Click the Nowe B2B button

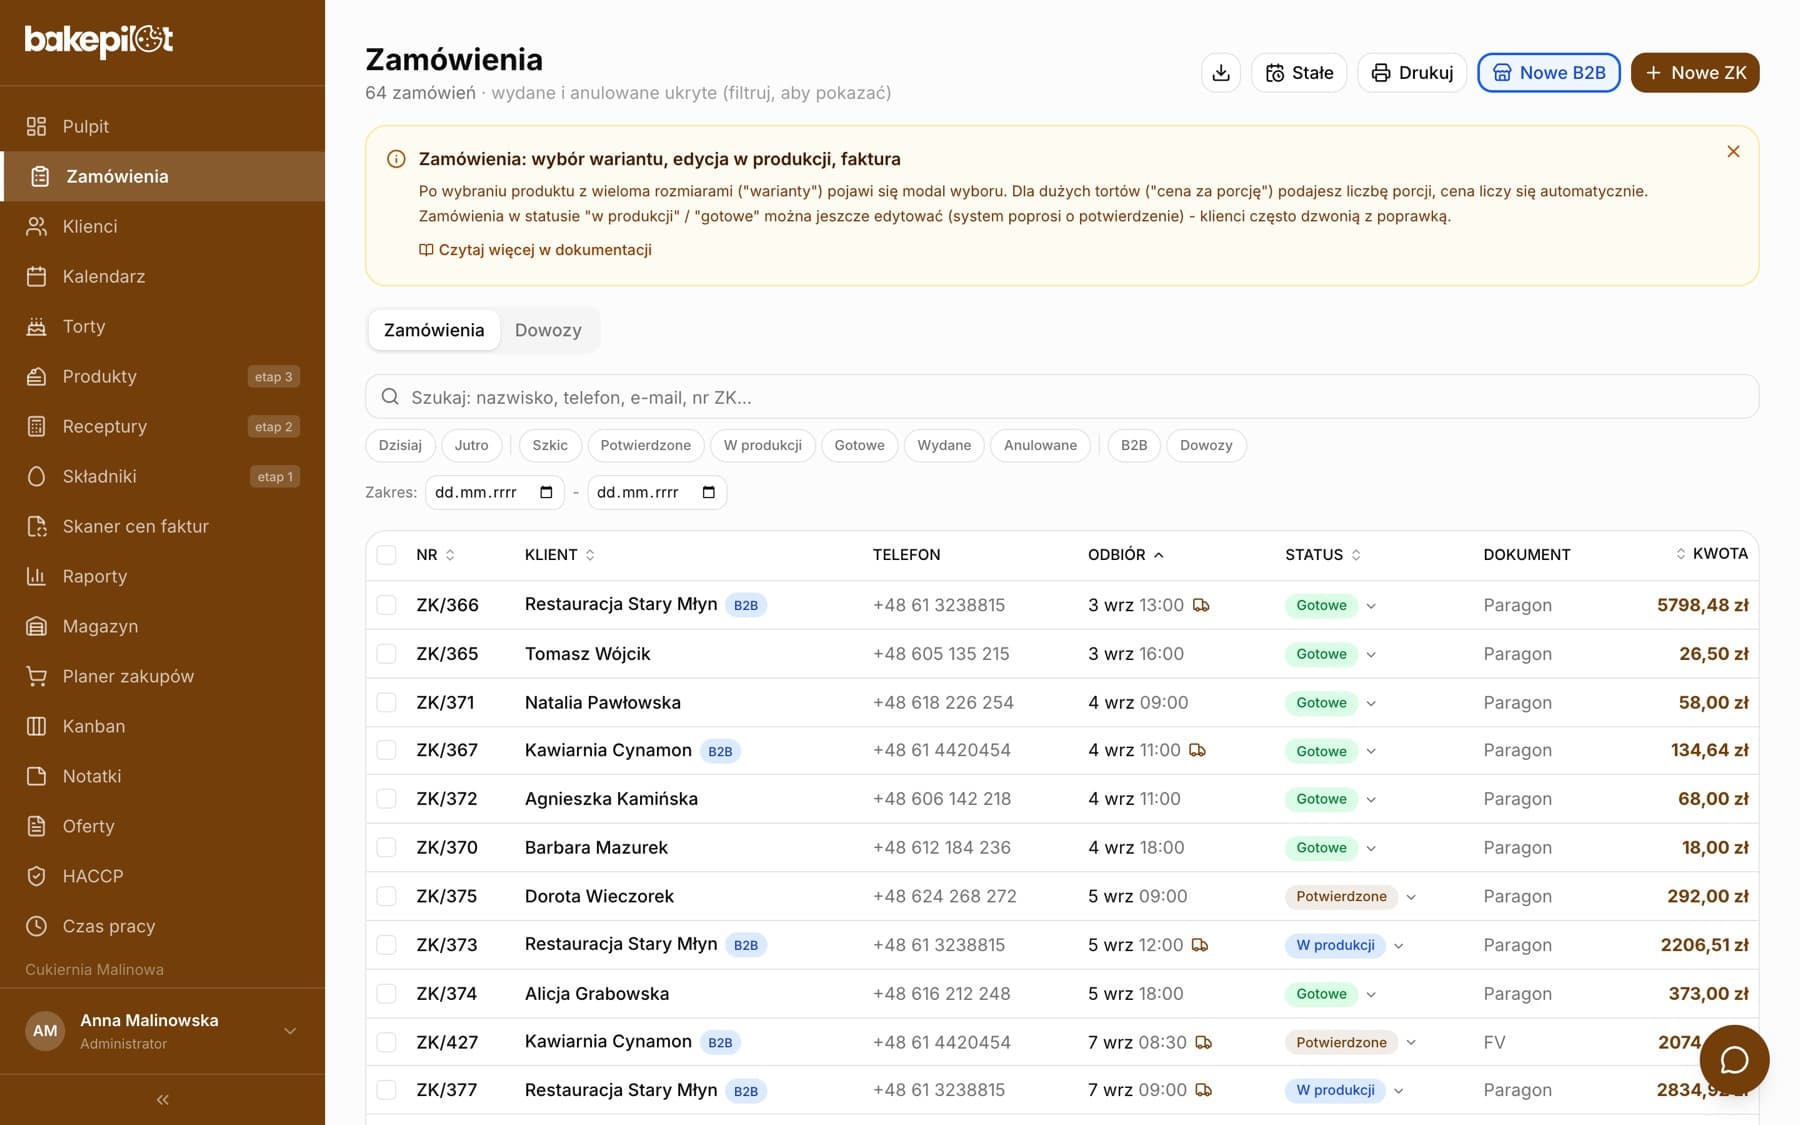pyautogui.click(x=1549, y=73)
